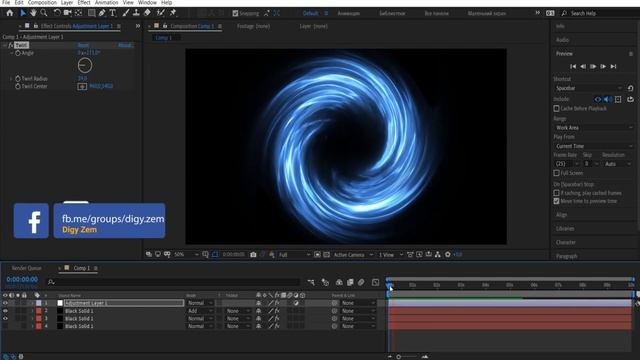Image resolution: width=640 pixels, height=360 pixels.
Task: Select the Pan Behind anchor point tool
Action: tap(78, 13)
